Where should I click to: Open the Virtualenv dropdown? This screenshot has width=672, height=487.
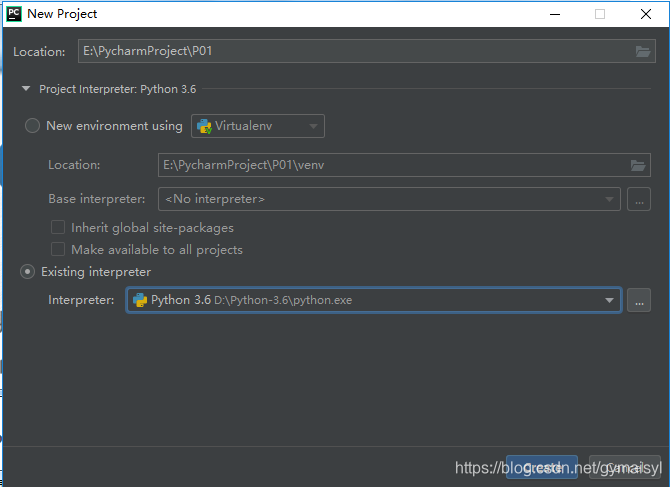coord(258,126)
